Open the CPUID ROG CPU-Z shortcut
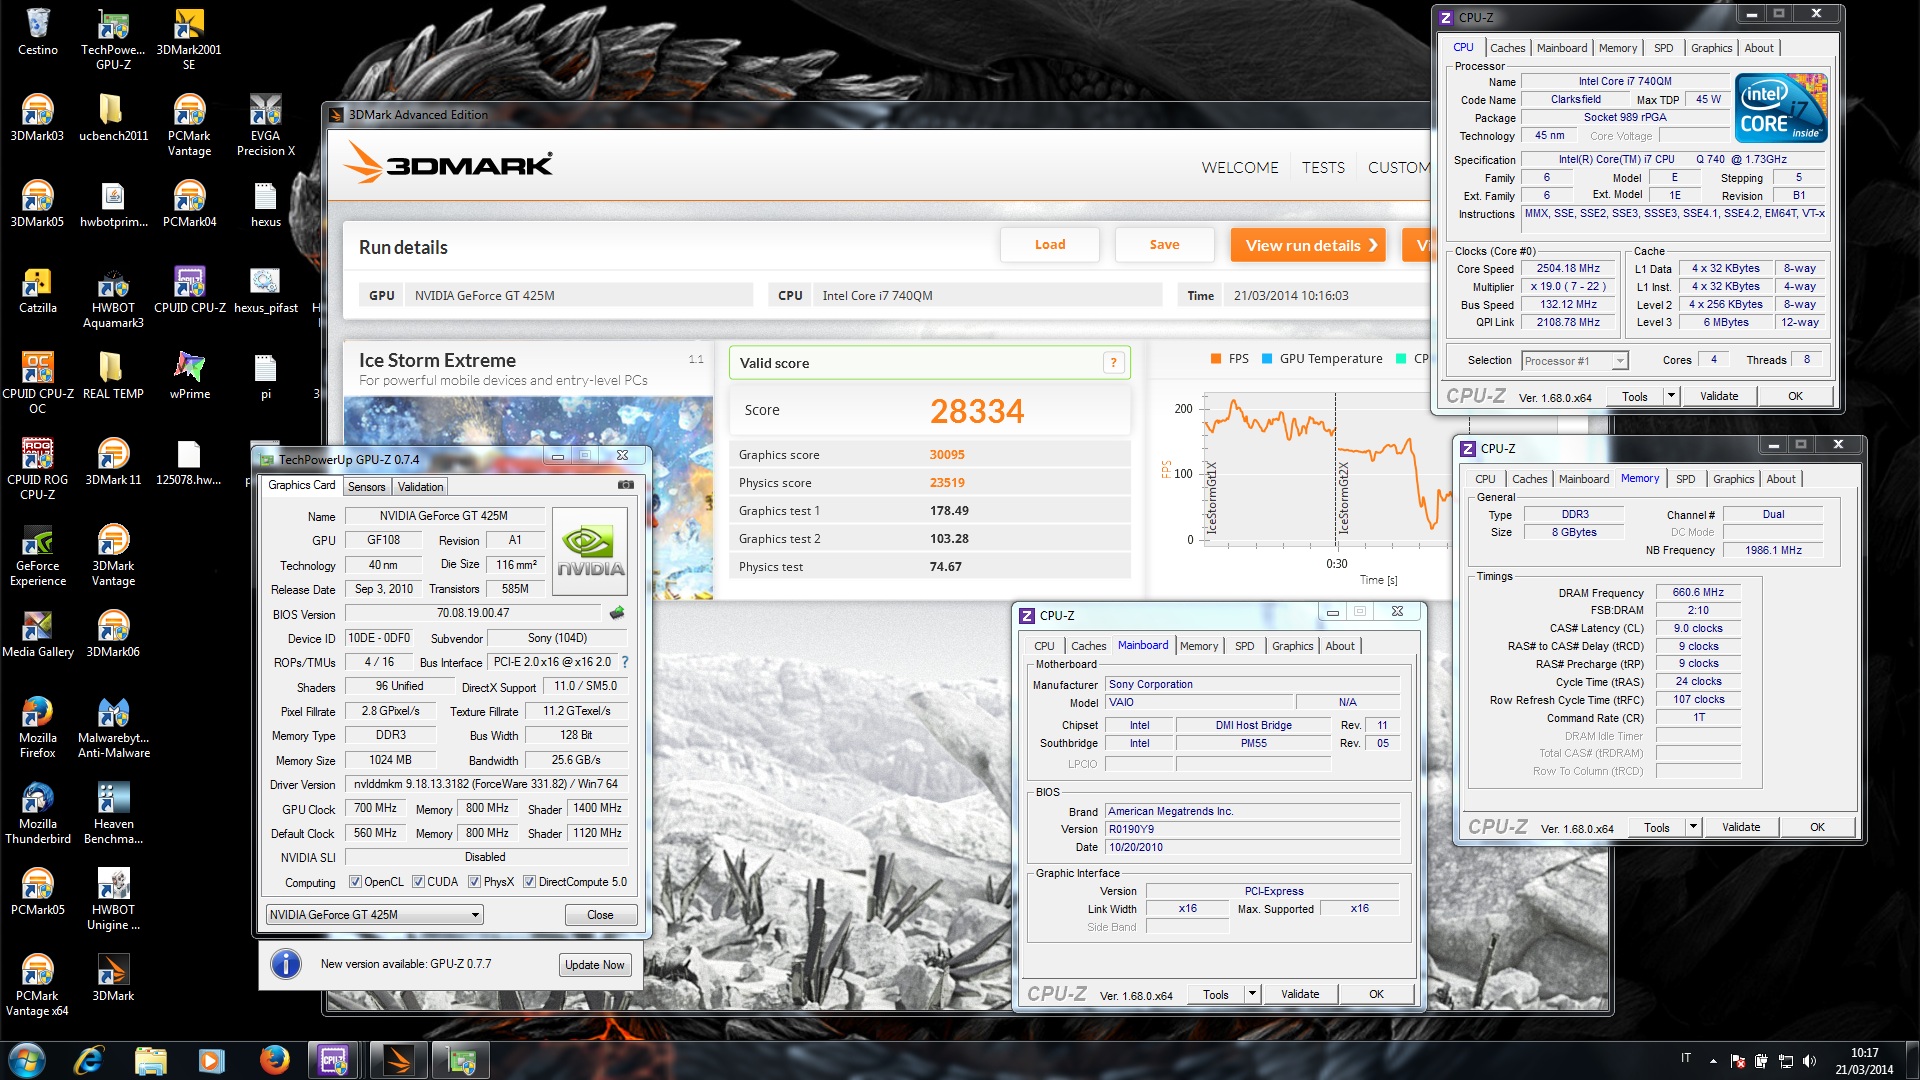This screenshot has width=1920, height=1080. (x=38, y=469)
